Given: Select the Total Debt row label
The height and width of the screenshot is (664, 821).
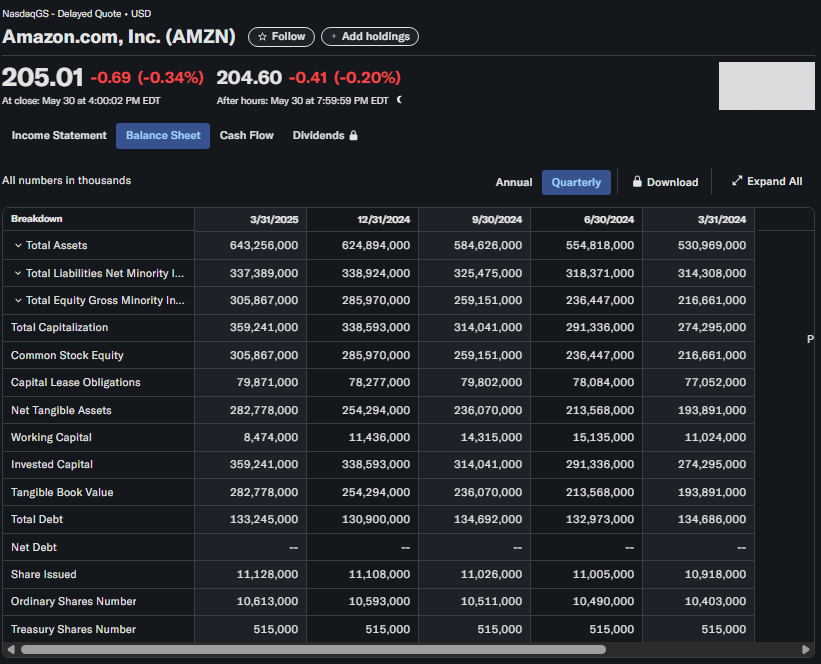Looking at the screenshot, I should tap(37, 519).
